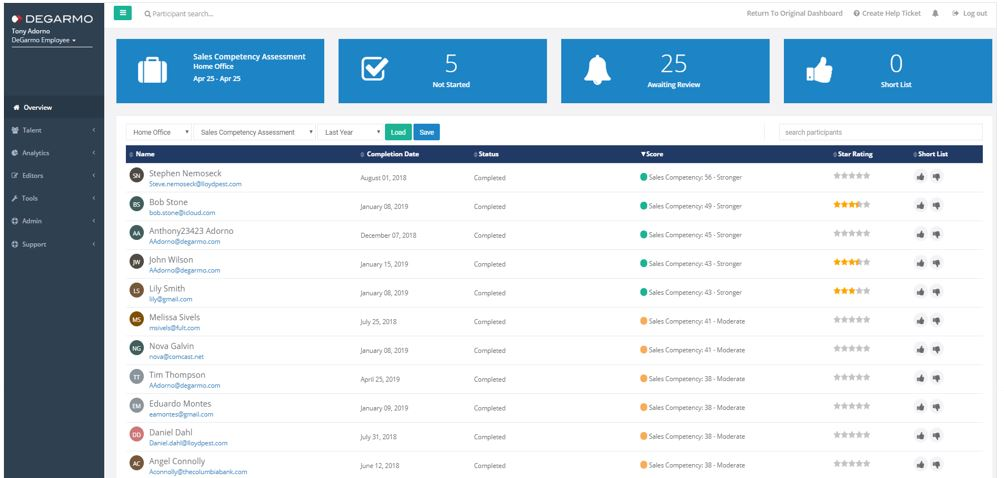
Task: Sort table by Short List column
Action: 931,154
